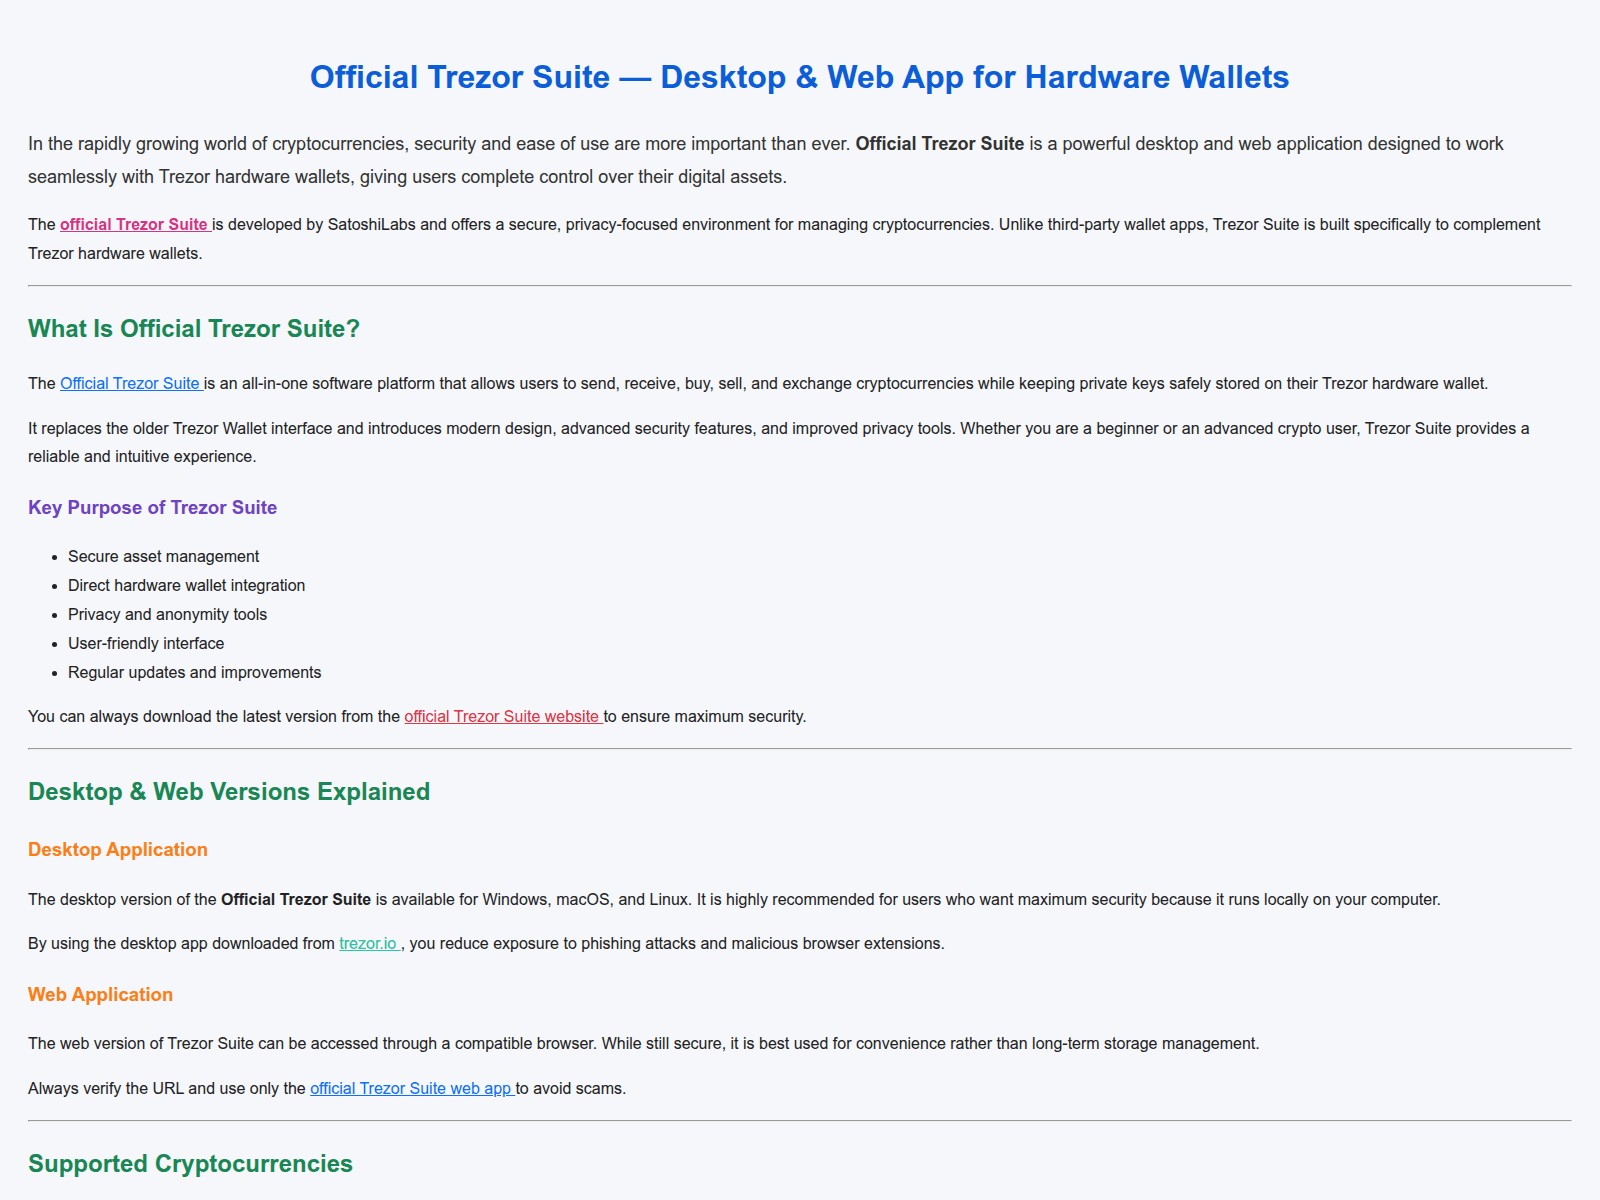This screenshot has width=1600, height=1200.
Task: Click the bold 'Official Trezor Suite' in desktop paragraph
Action: (x=296, y=900)
